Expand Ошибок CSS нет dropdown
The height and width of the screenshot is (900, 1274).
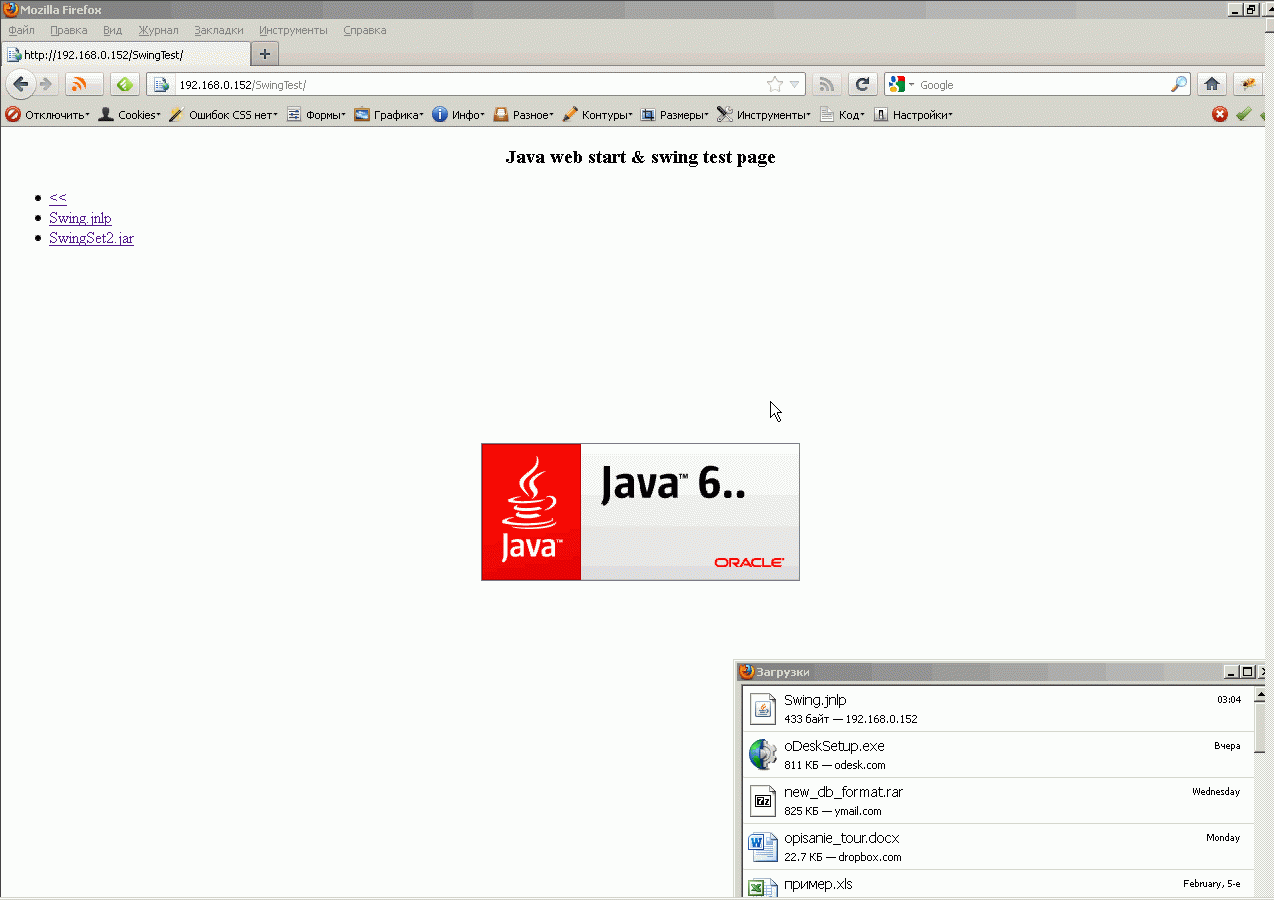click(223, 115)
